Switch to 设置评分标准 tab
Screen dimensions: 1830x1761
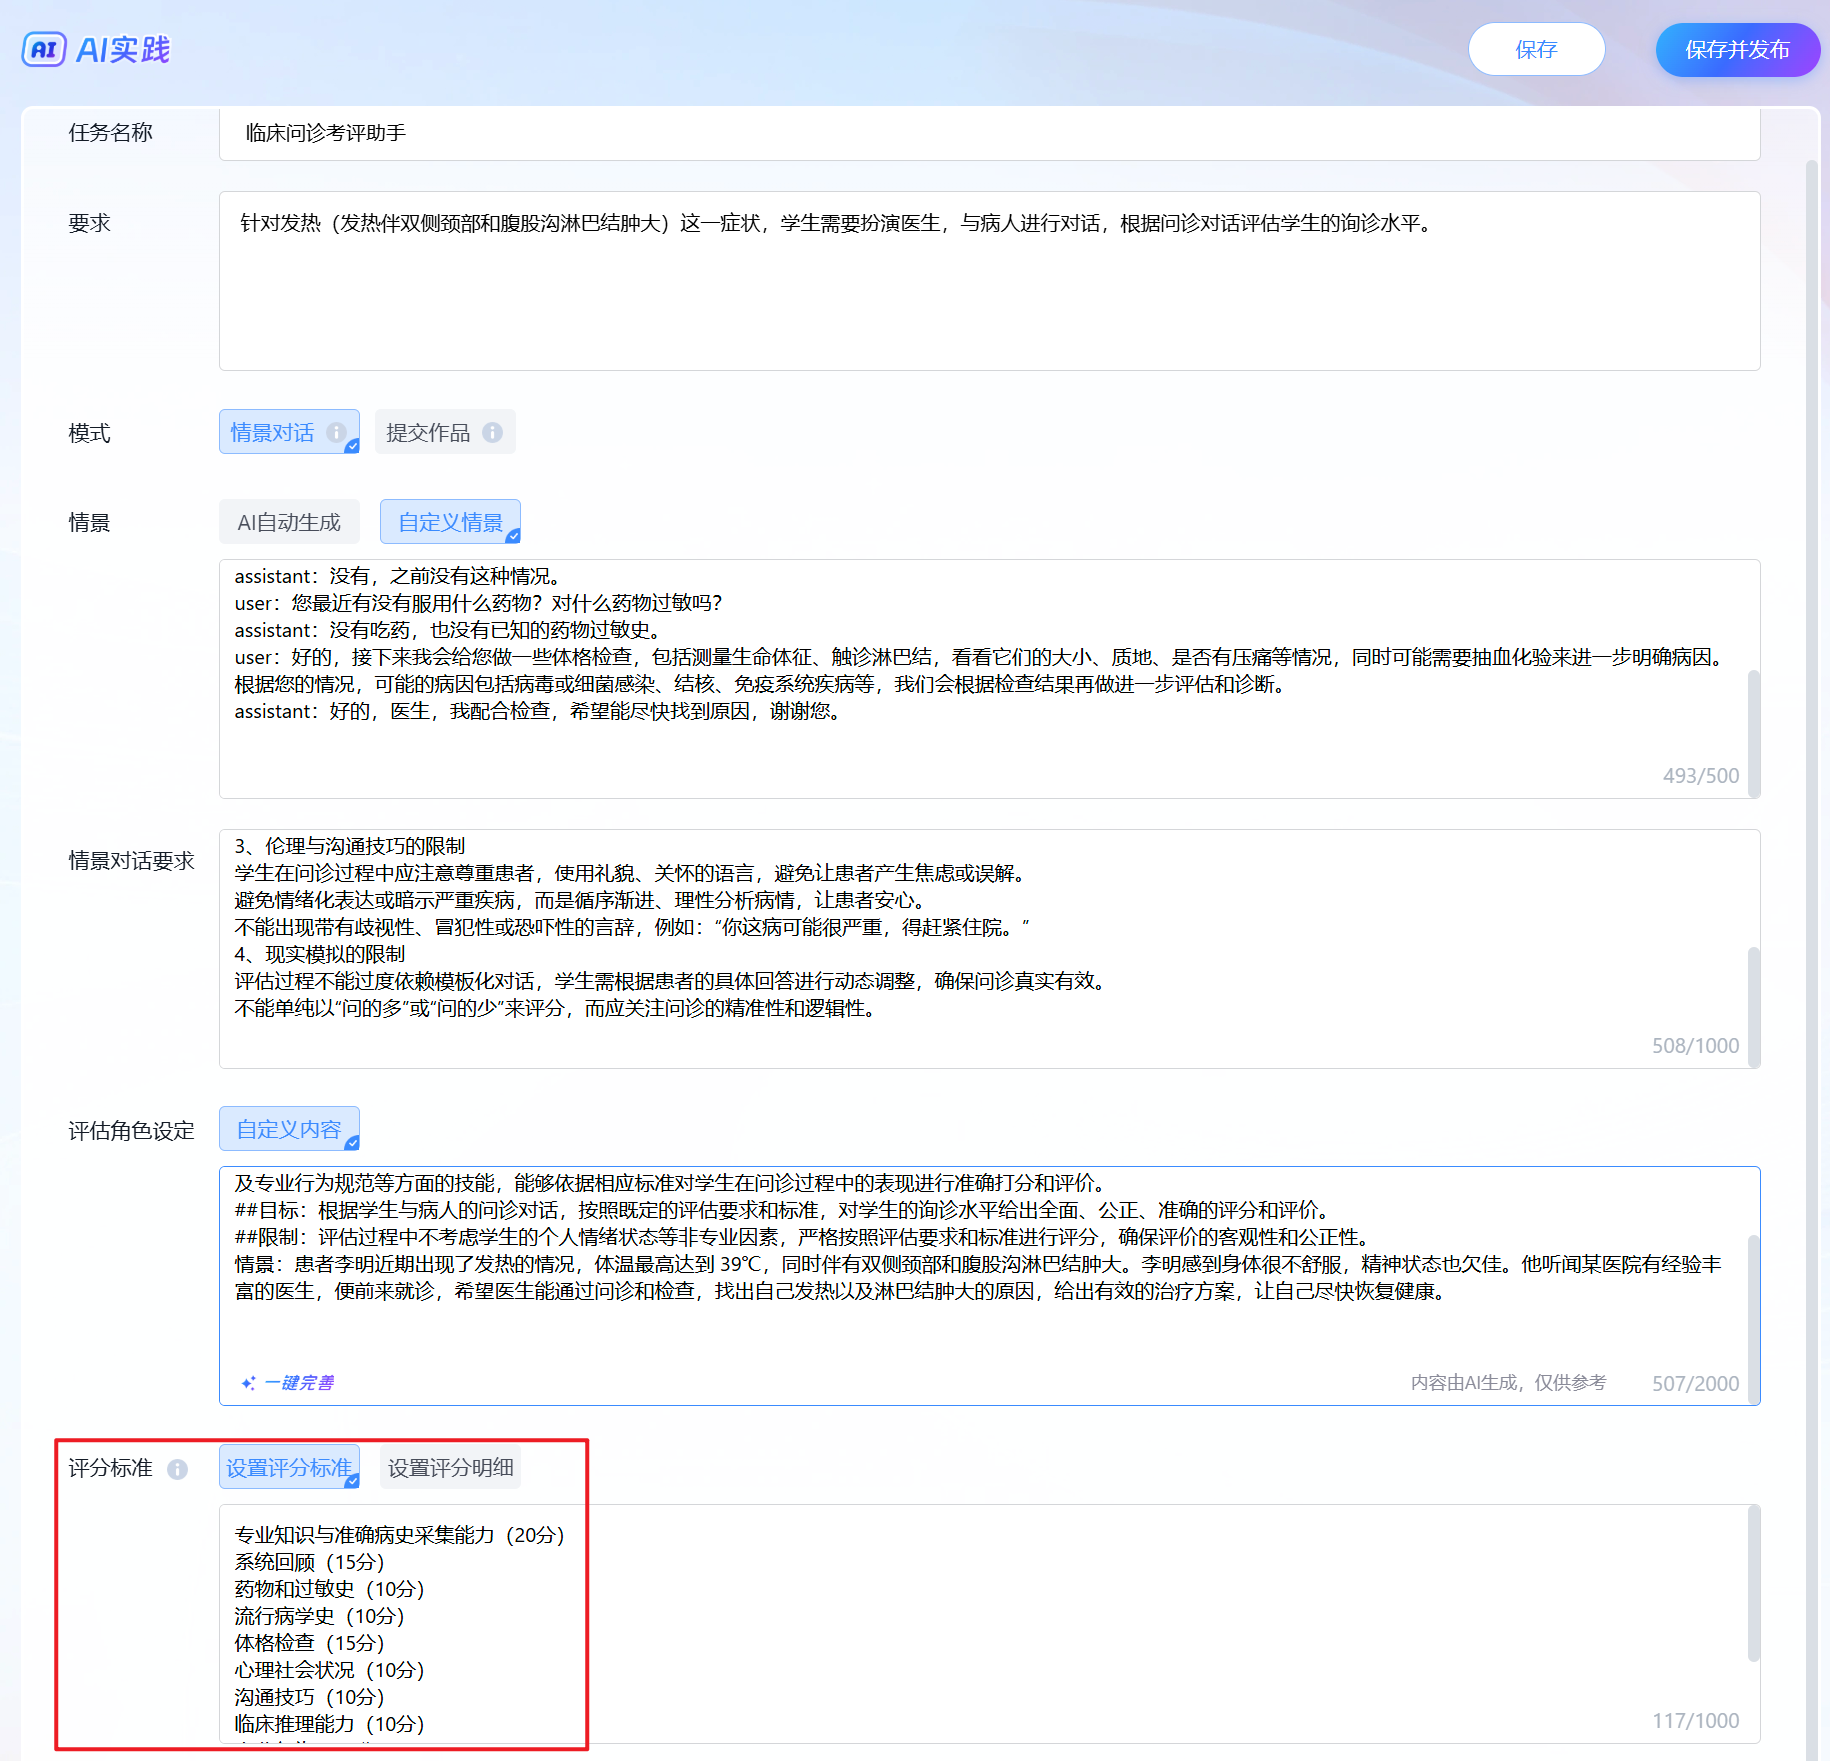pyautogui.click(x=289, y=1467)
